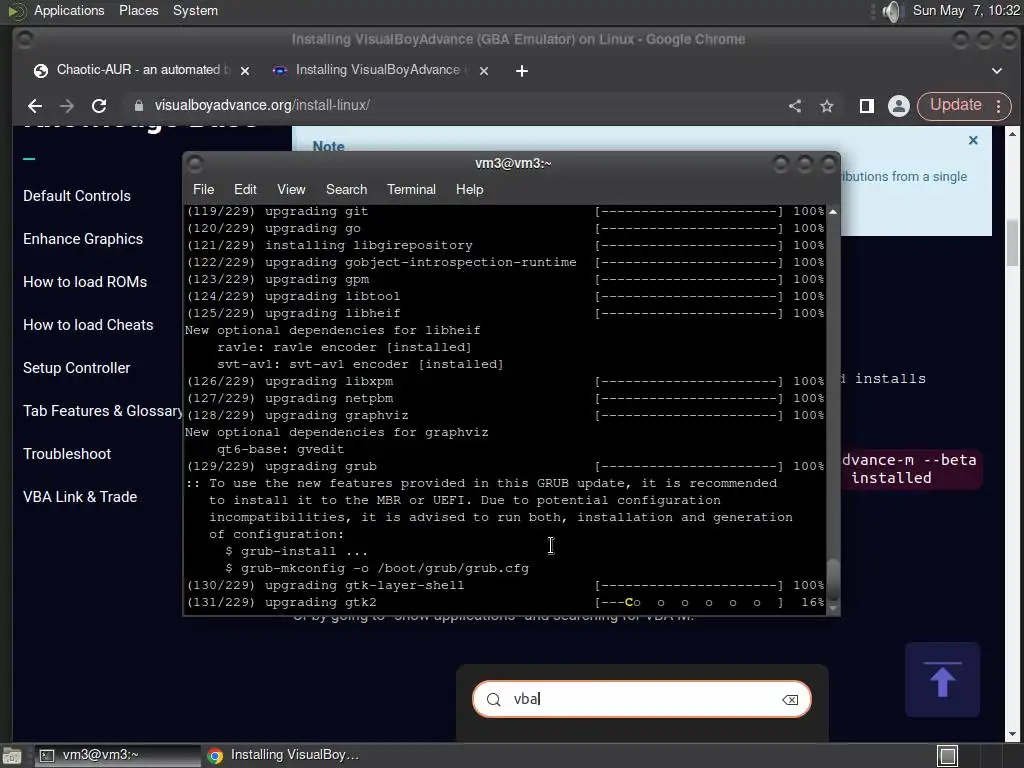Open the terminal View menu

[291, 189]
